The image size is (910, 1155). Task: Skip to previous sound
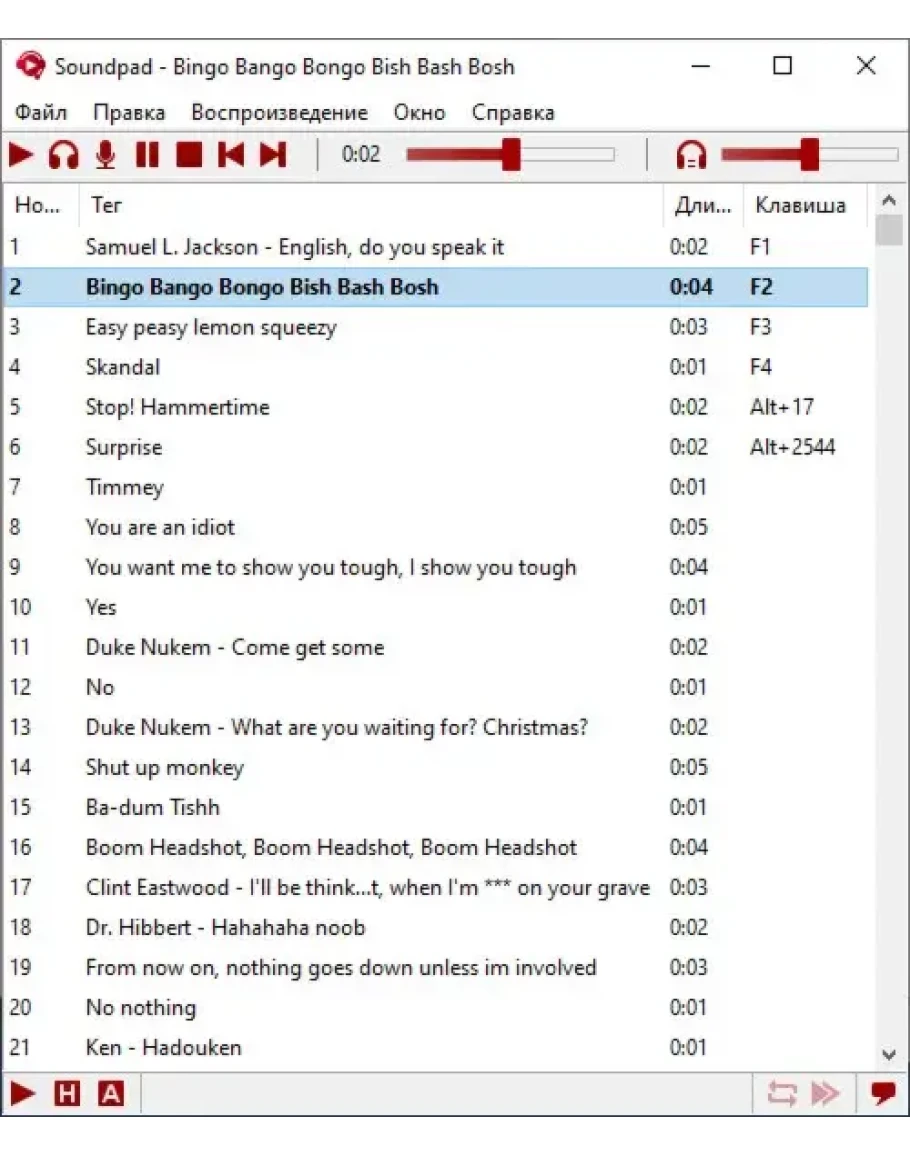point(231,155)
